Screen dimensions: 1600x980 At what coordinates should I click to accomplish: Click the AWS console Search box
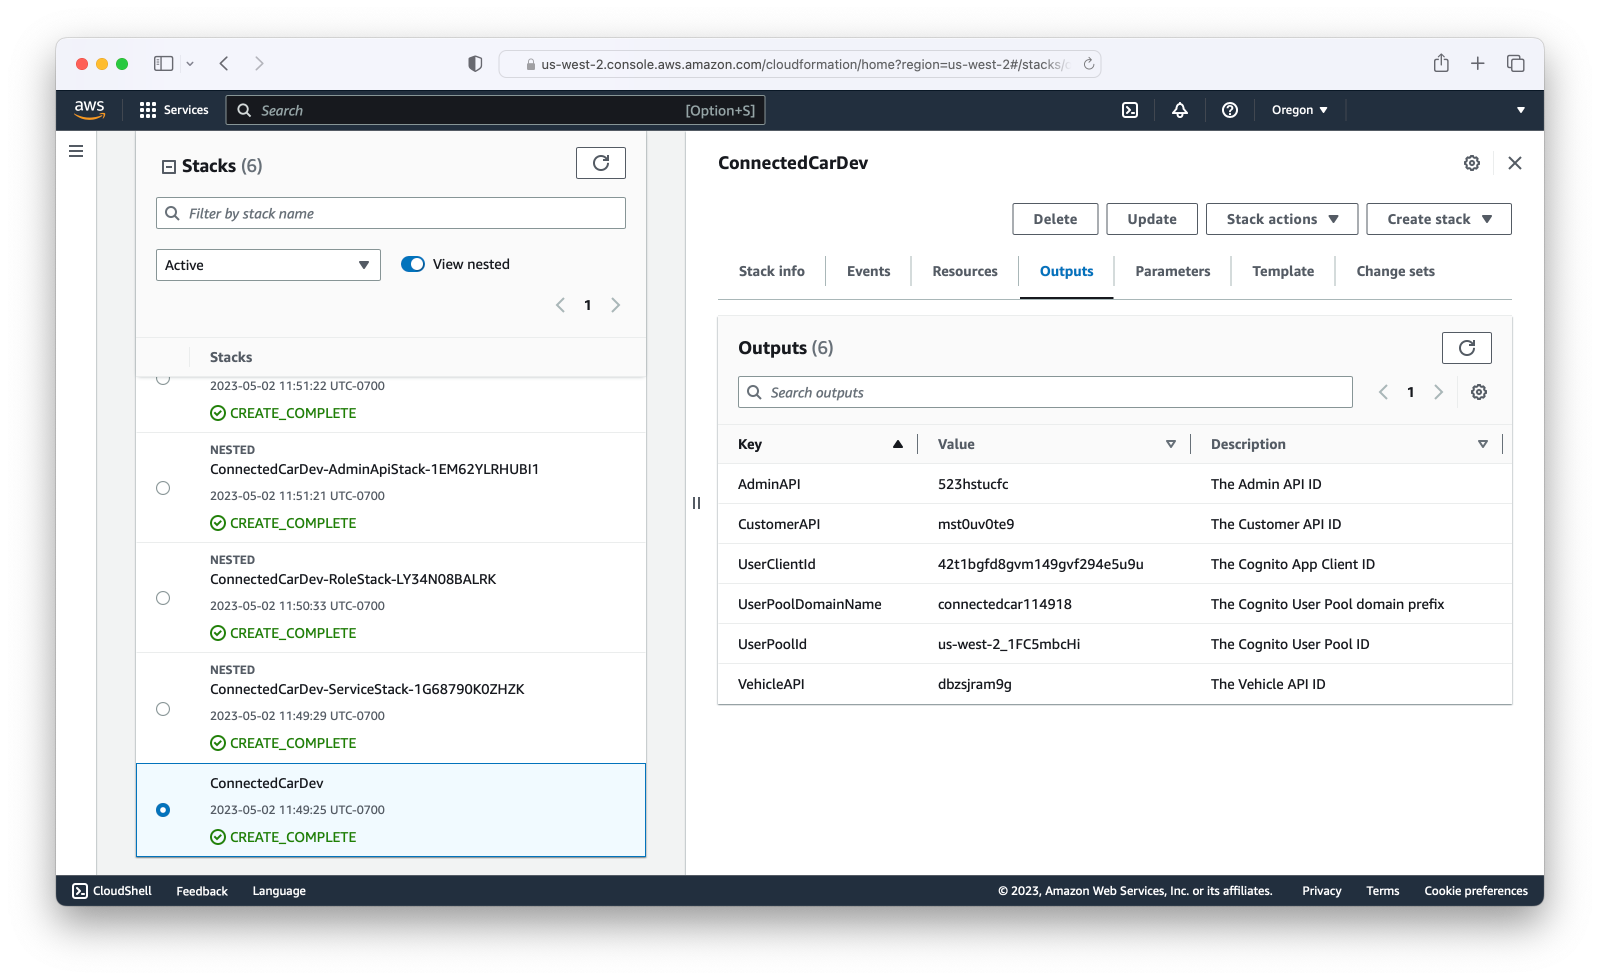pyautogui.click(x=496, y=110)
